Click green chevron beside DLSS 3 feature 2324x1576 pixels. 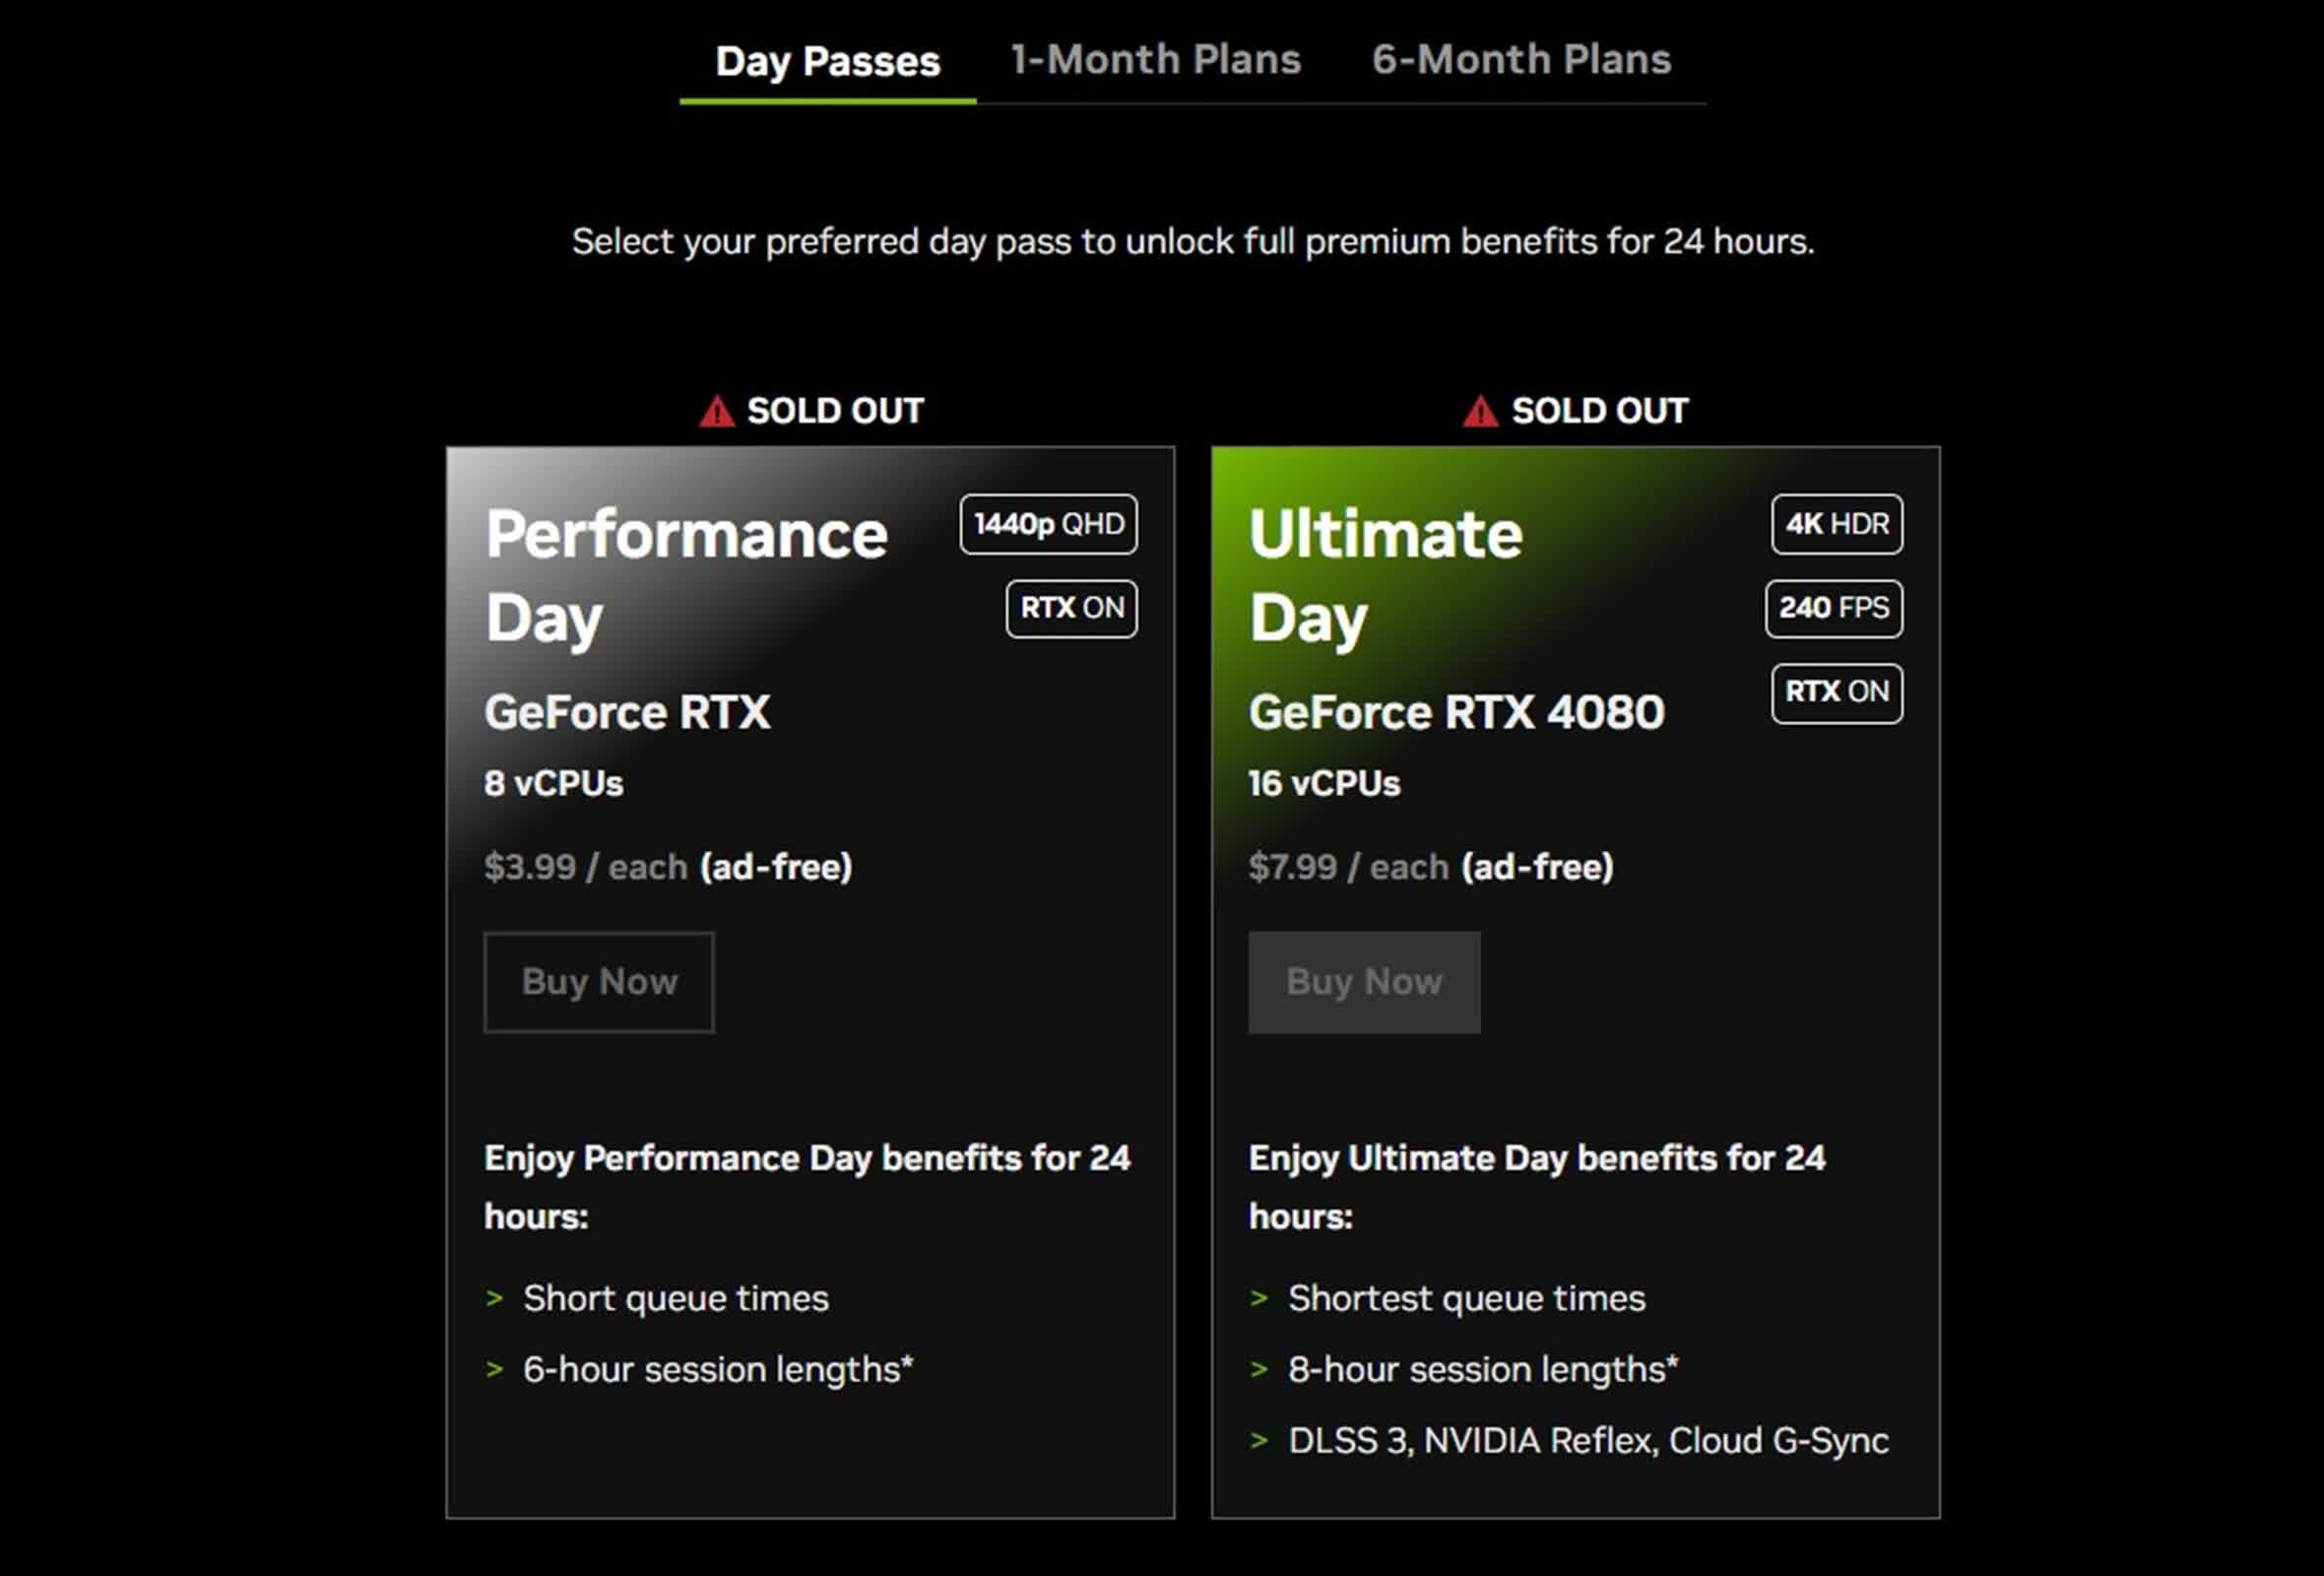(x=1259, y=1440)
